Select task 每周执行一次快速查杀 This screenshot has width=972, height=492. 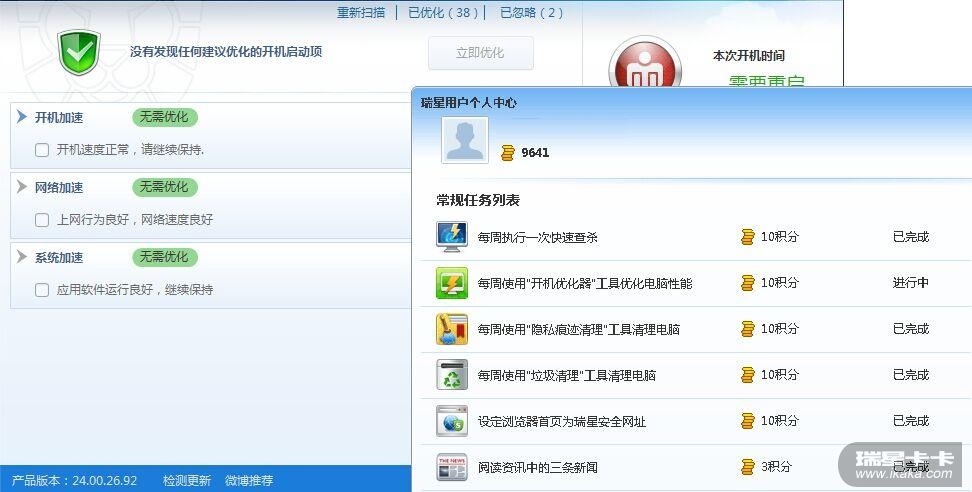pos(537,237)
